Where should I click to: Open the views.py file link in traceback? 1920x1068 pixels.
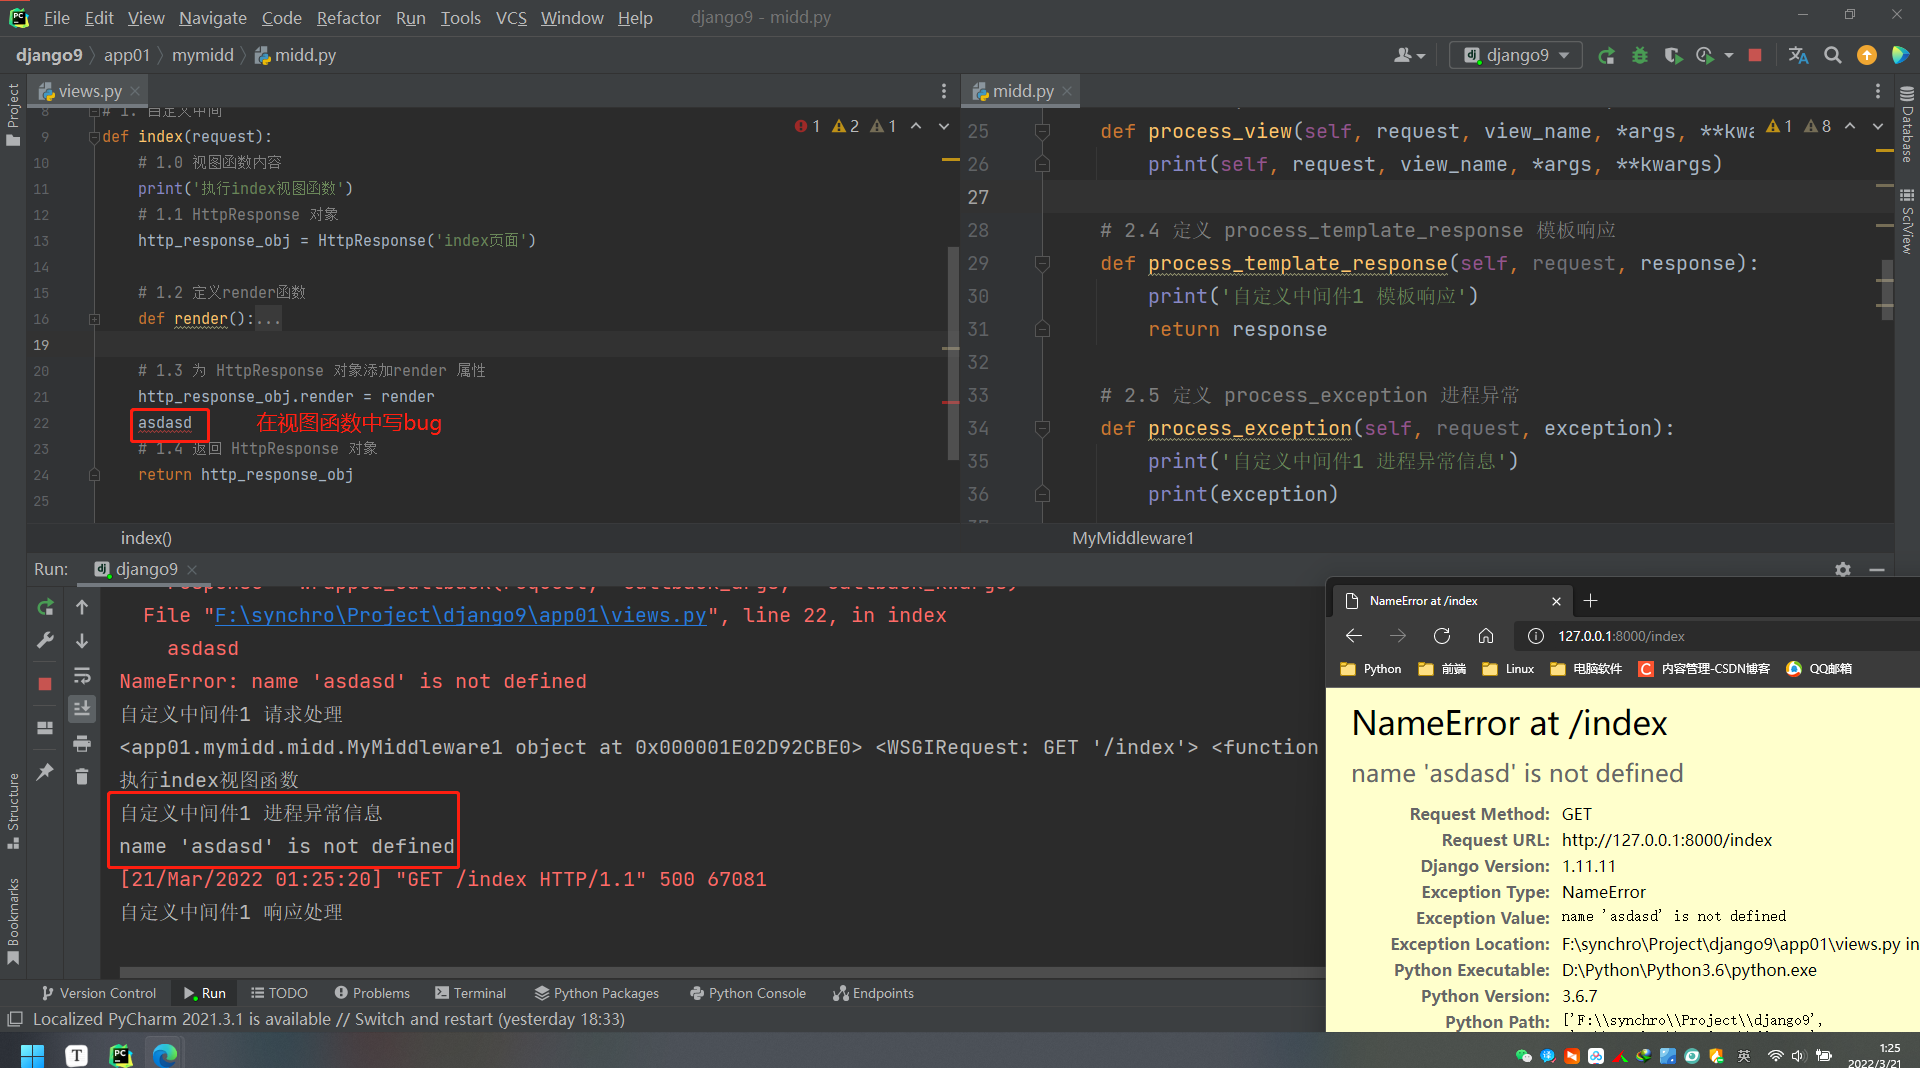tap(460, 616)
